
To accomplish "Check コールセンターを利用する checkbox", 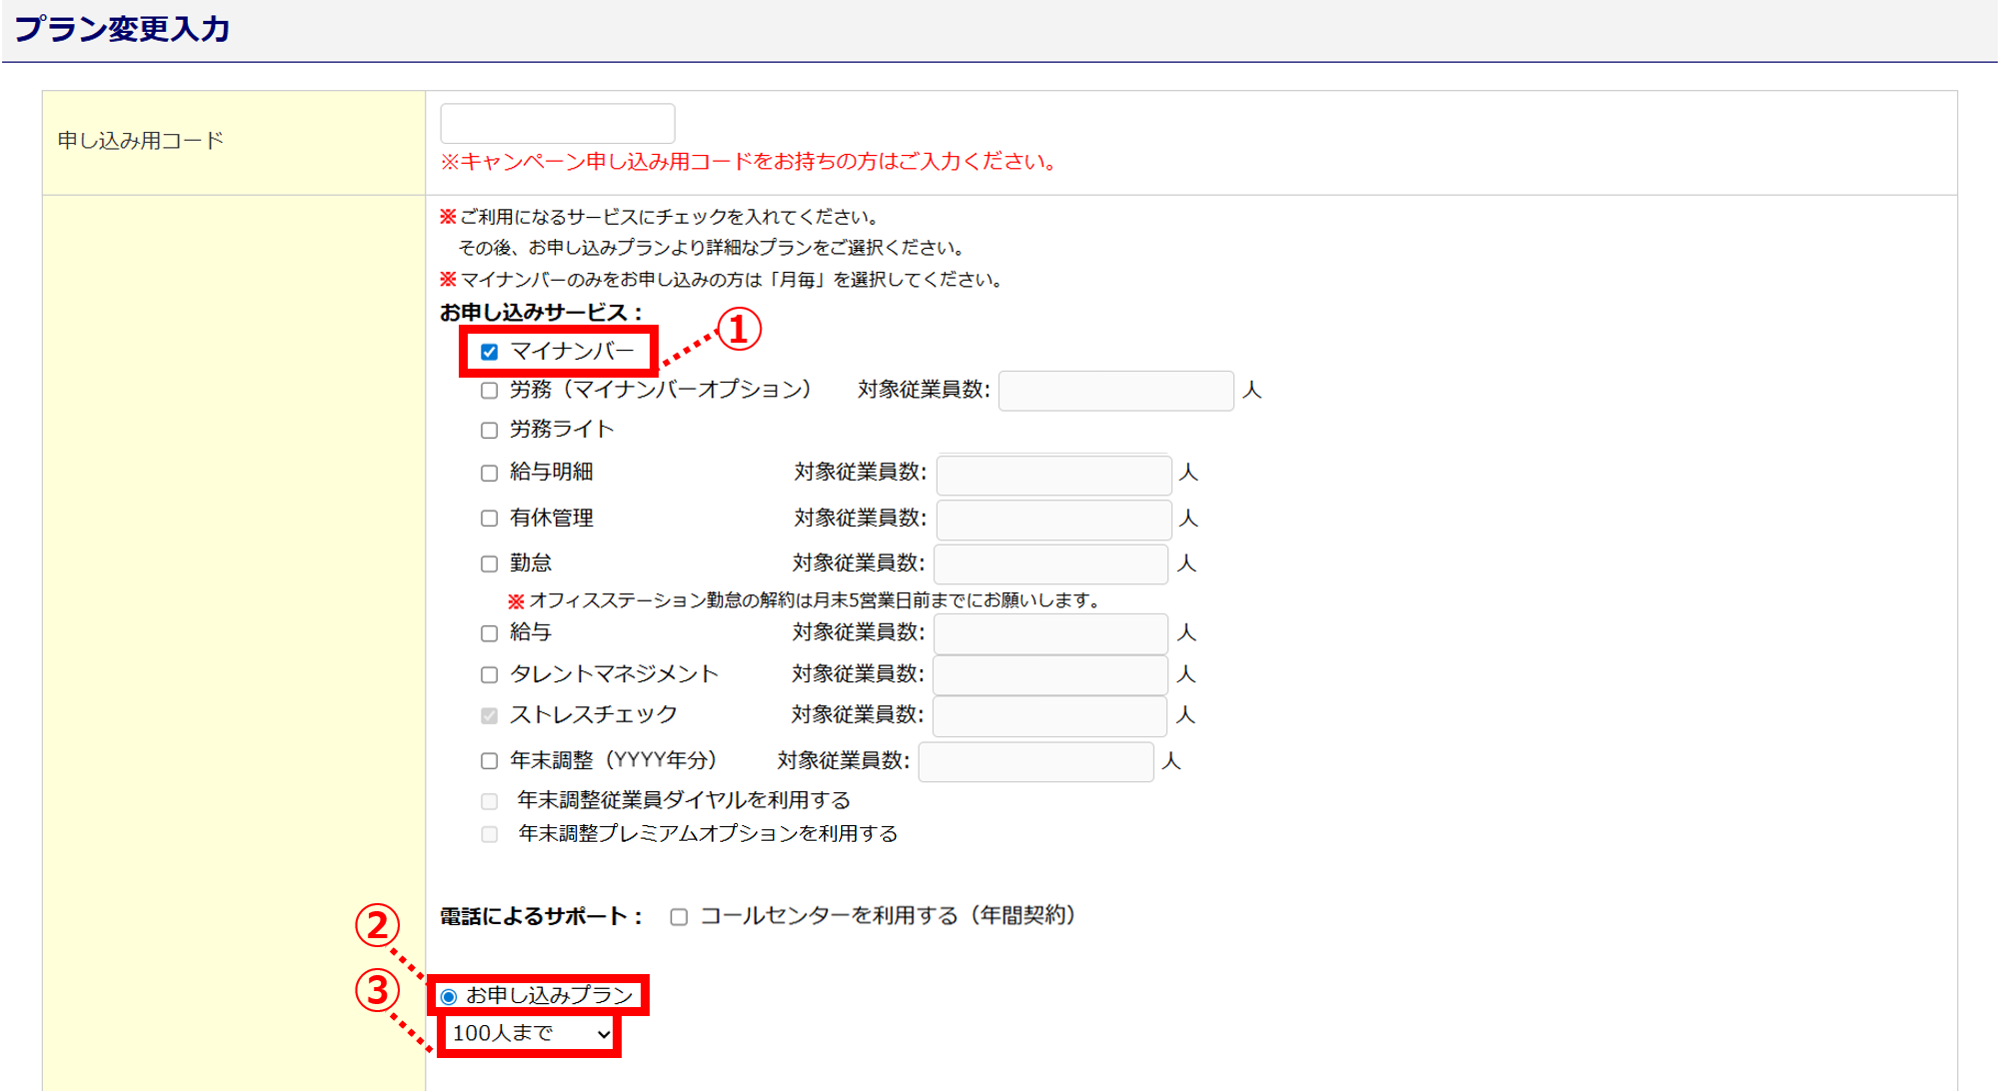I will pyautogui.click(x=679, y=917).
